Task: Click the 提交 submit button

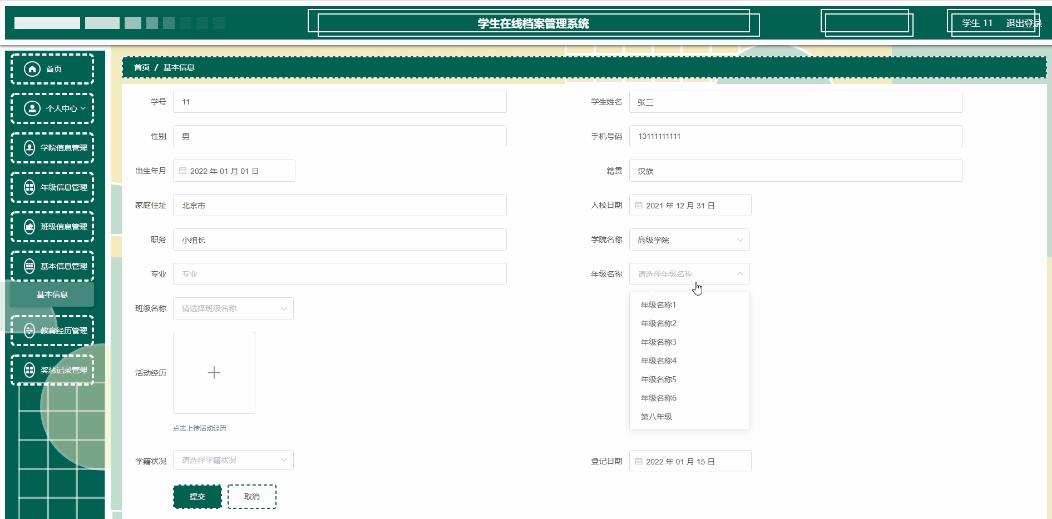Action: (197, 497)
